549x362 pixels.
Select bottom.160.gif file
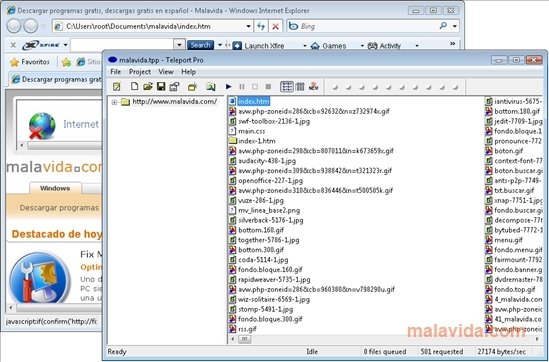[261, 230]
